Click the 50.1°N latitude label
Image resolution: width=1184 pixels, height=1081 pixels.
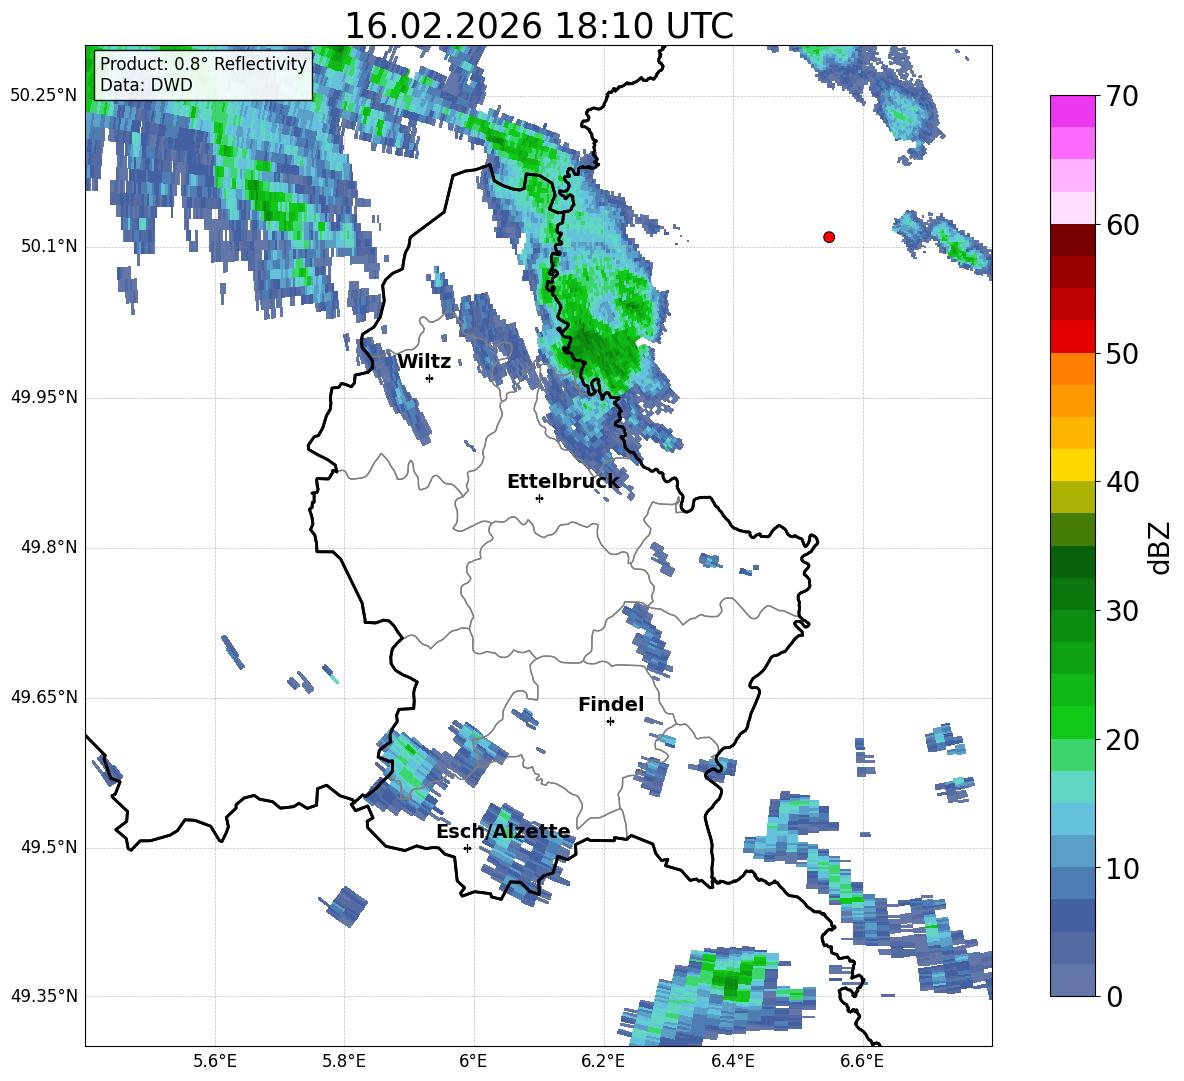(49, 246)
